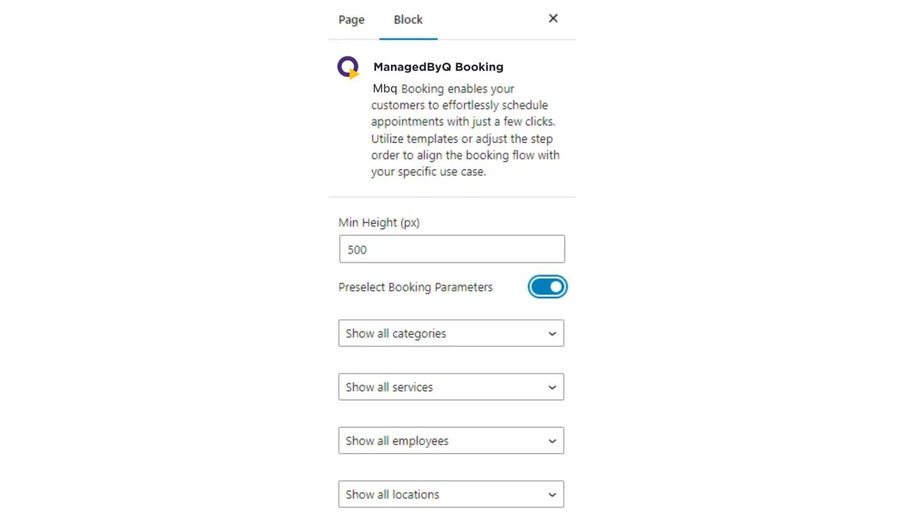Image resolution: width=920 pixels, height=517 pixels.
Task: Click the ManagedByQ Booking block title
Action: [438, 67]
